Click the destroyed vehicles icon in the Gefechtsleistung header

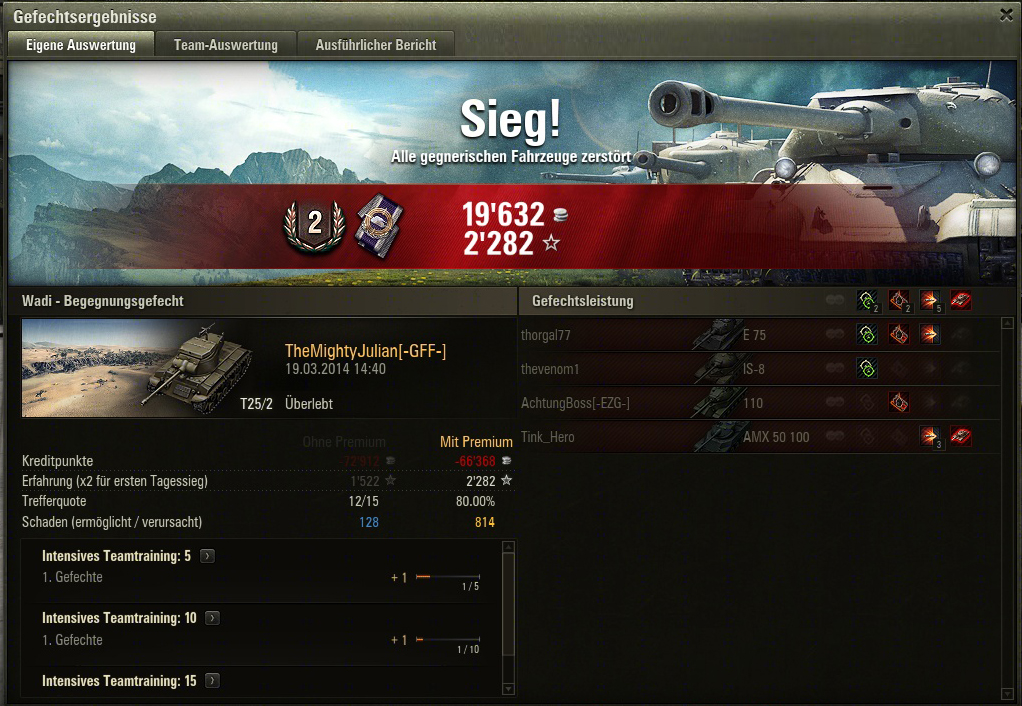(961, 301)
